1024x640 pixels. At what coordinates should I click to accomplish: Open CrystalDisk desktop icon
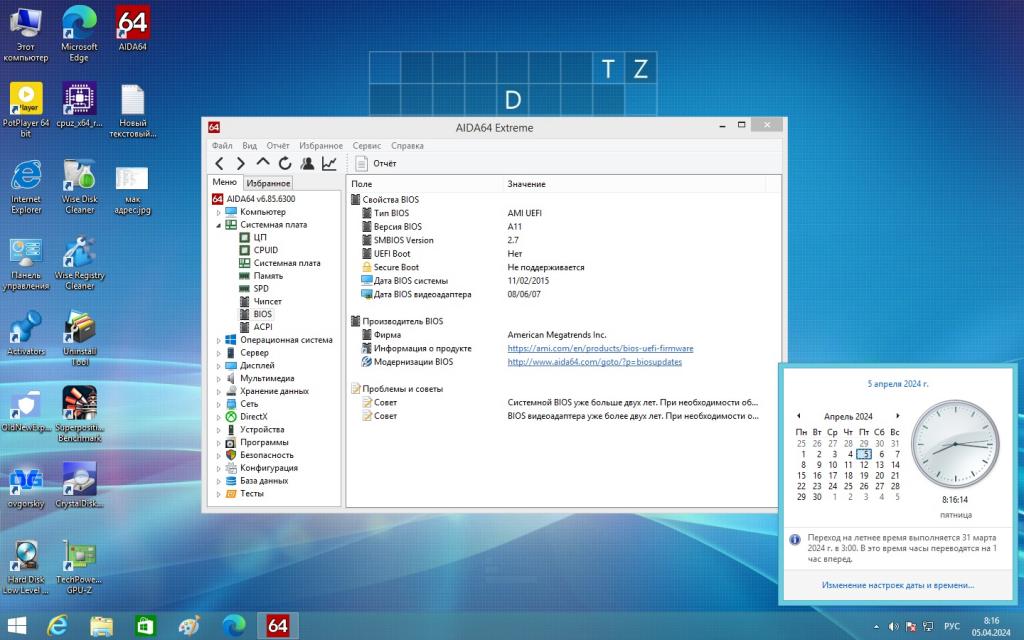click(79, 485)
